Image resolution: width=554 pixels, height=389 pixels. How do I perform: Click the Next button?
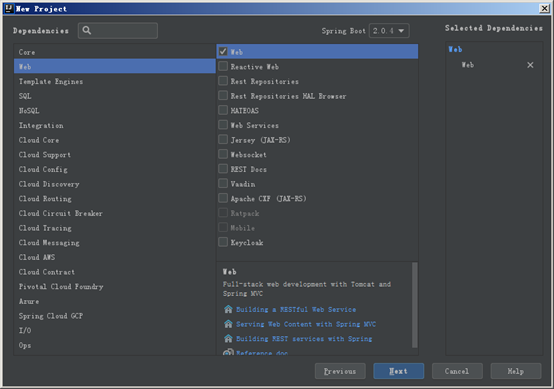(x=399, y=371)
